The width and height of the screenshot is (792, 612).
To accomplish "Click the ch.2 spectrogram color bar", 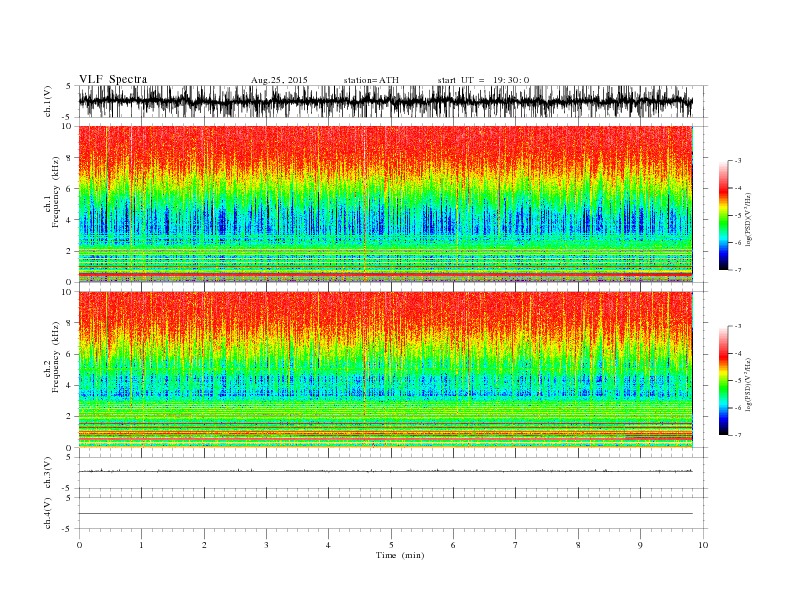I will tap(724, 380).
